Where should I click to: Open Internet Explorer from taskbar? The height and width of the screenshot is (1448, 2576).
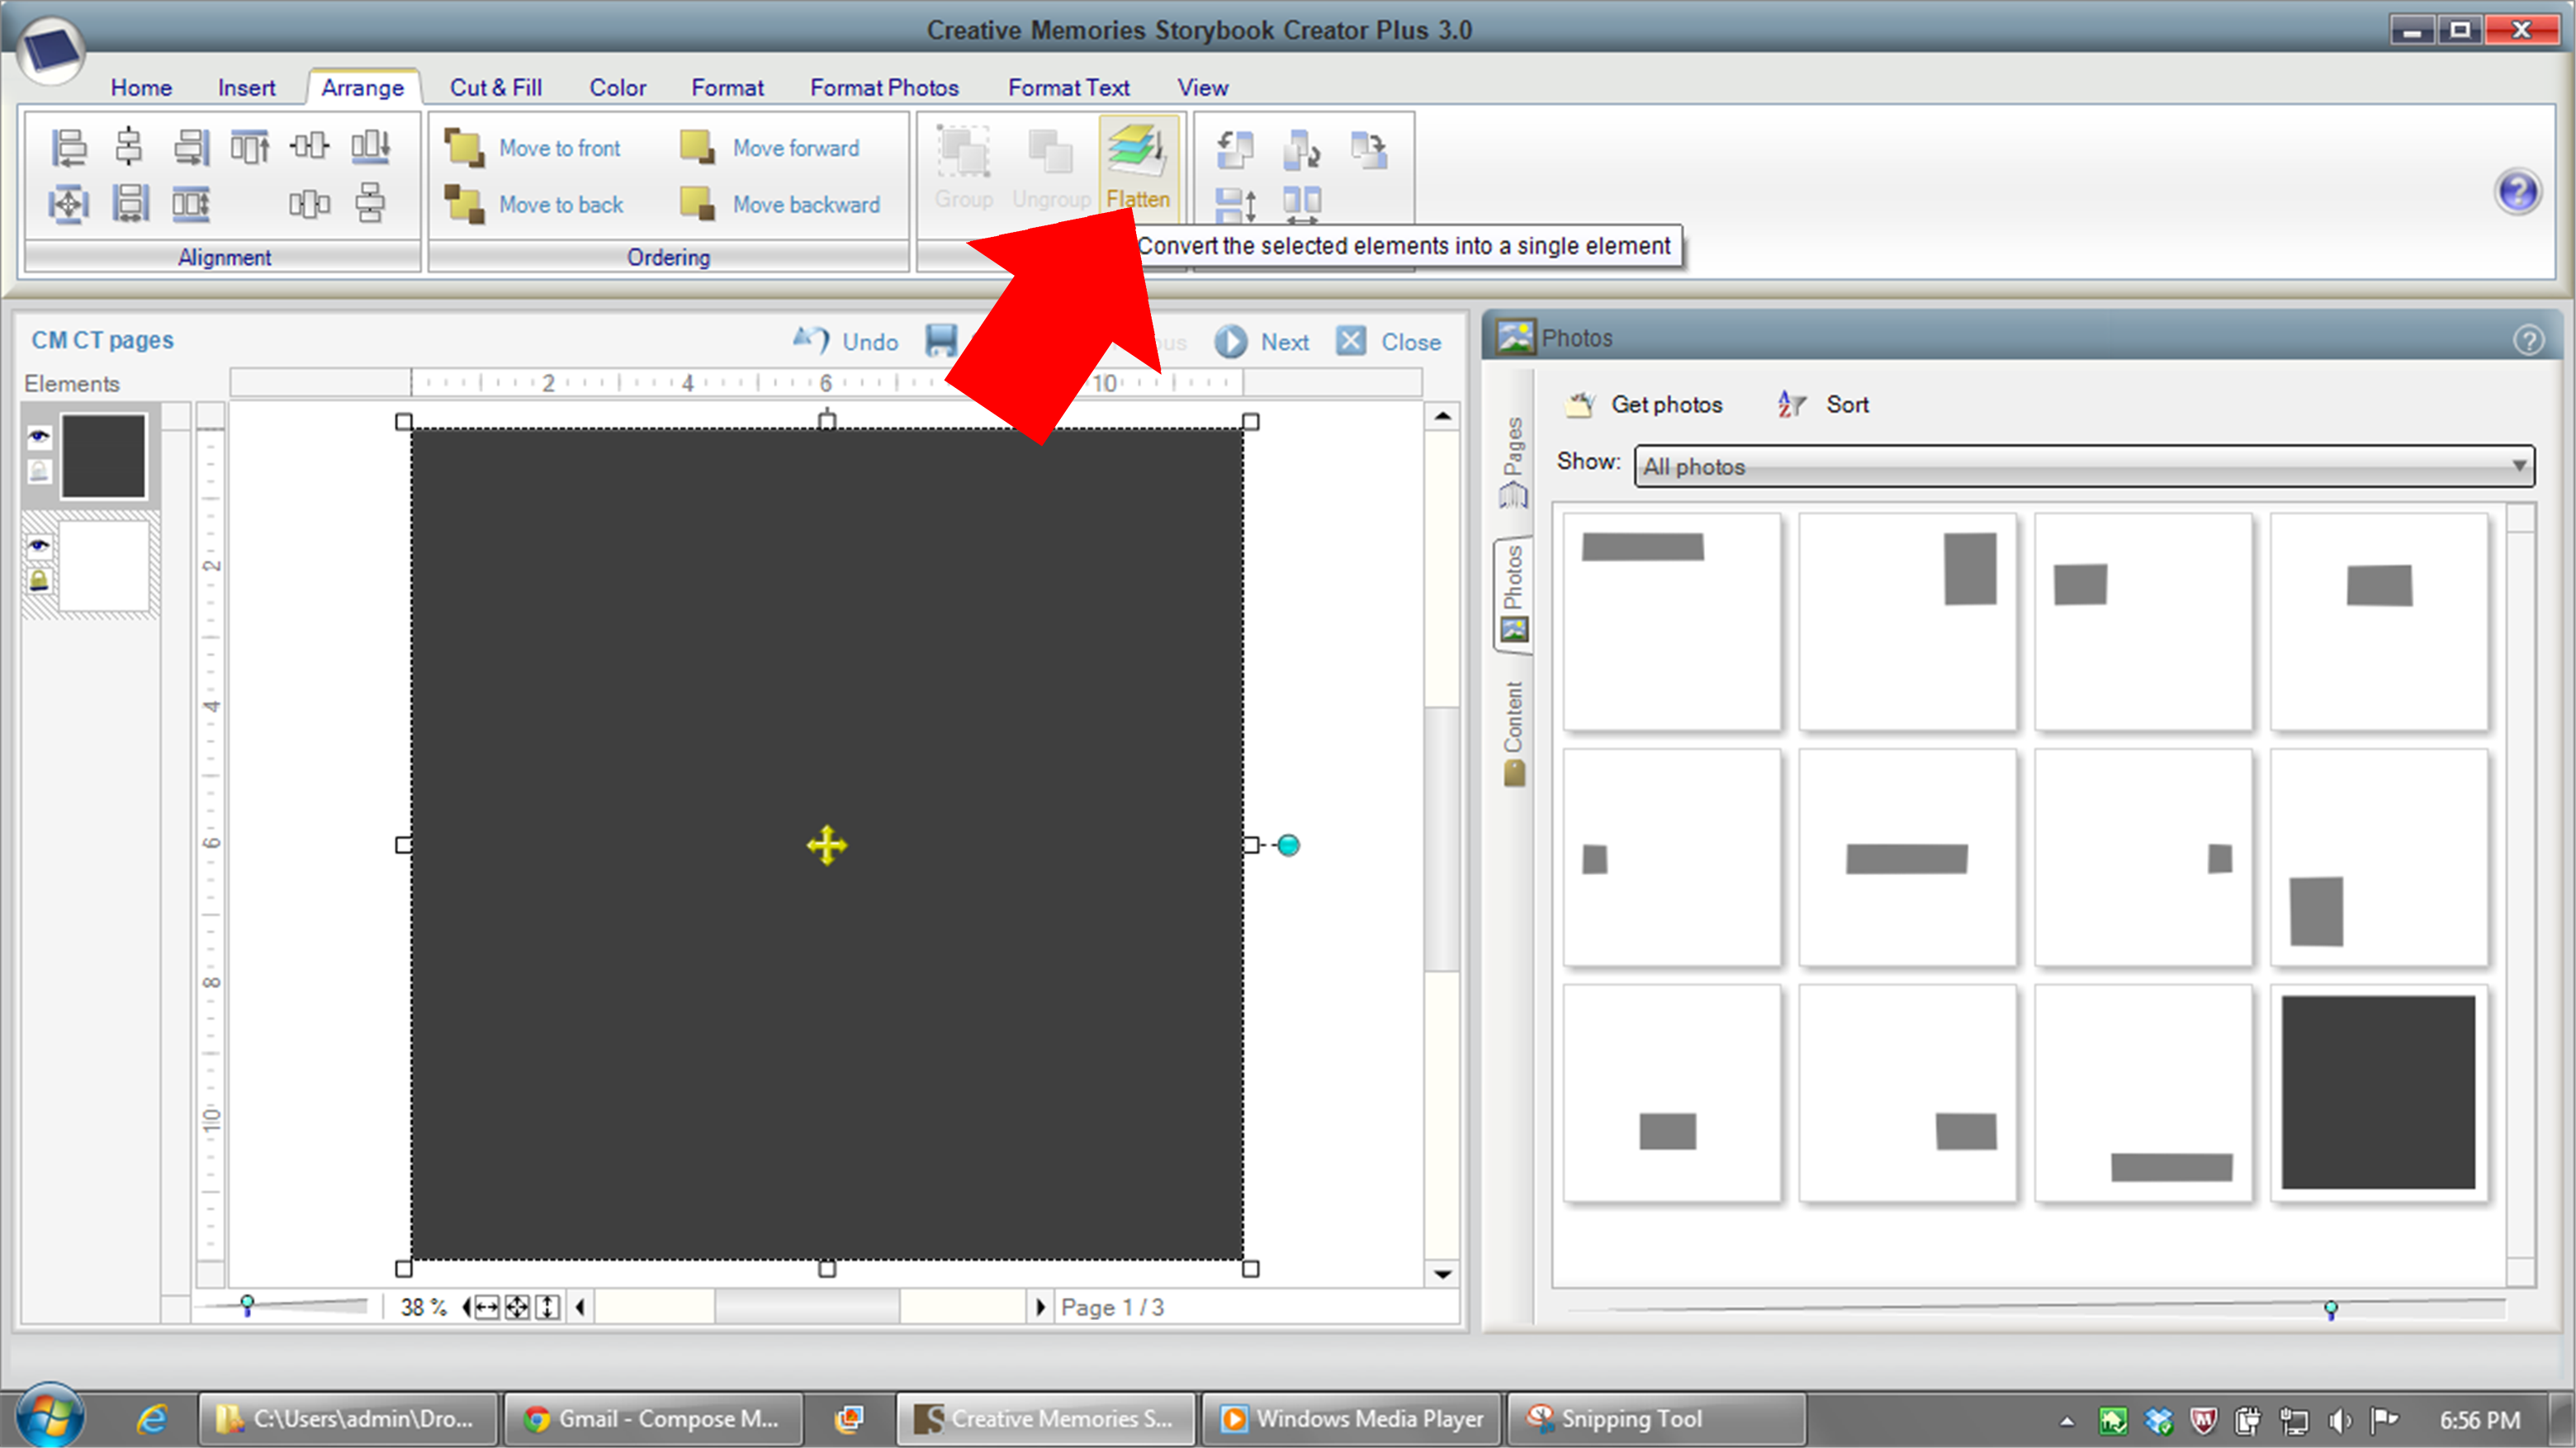pyautogui.click(x=152, y=1418)
